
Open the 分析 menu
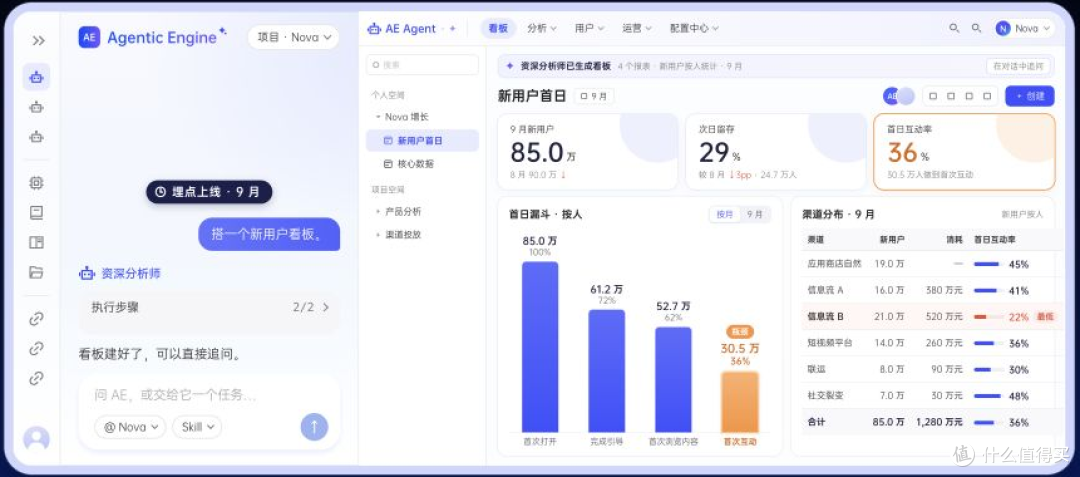click(x=542, y=28)
